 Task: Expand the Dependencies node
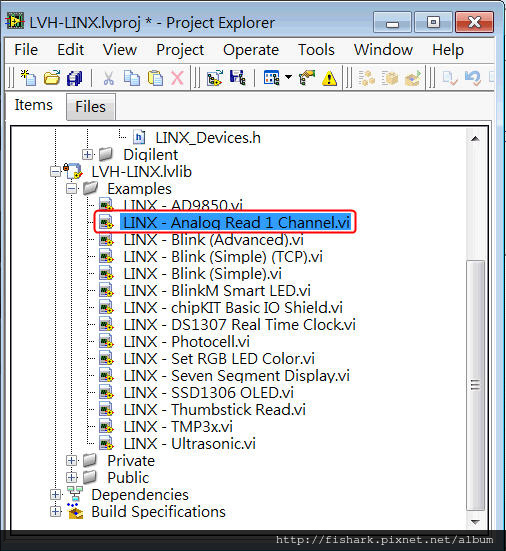(56, 495)
